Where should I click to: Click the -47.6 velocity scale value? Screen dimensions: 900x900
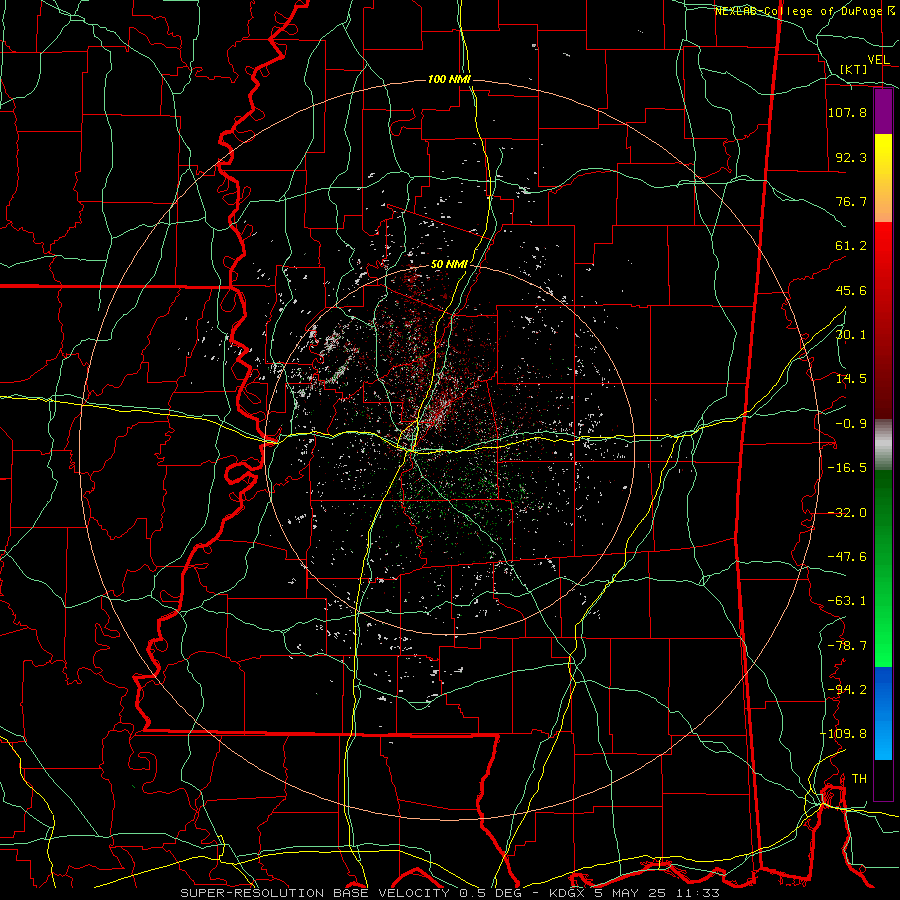tap(847, 557)
